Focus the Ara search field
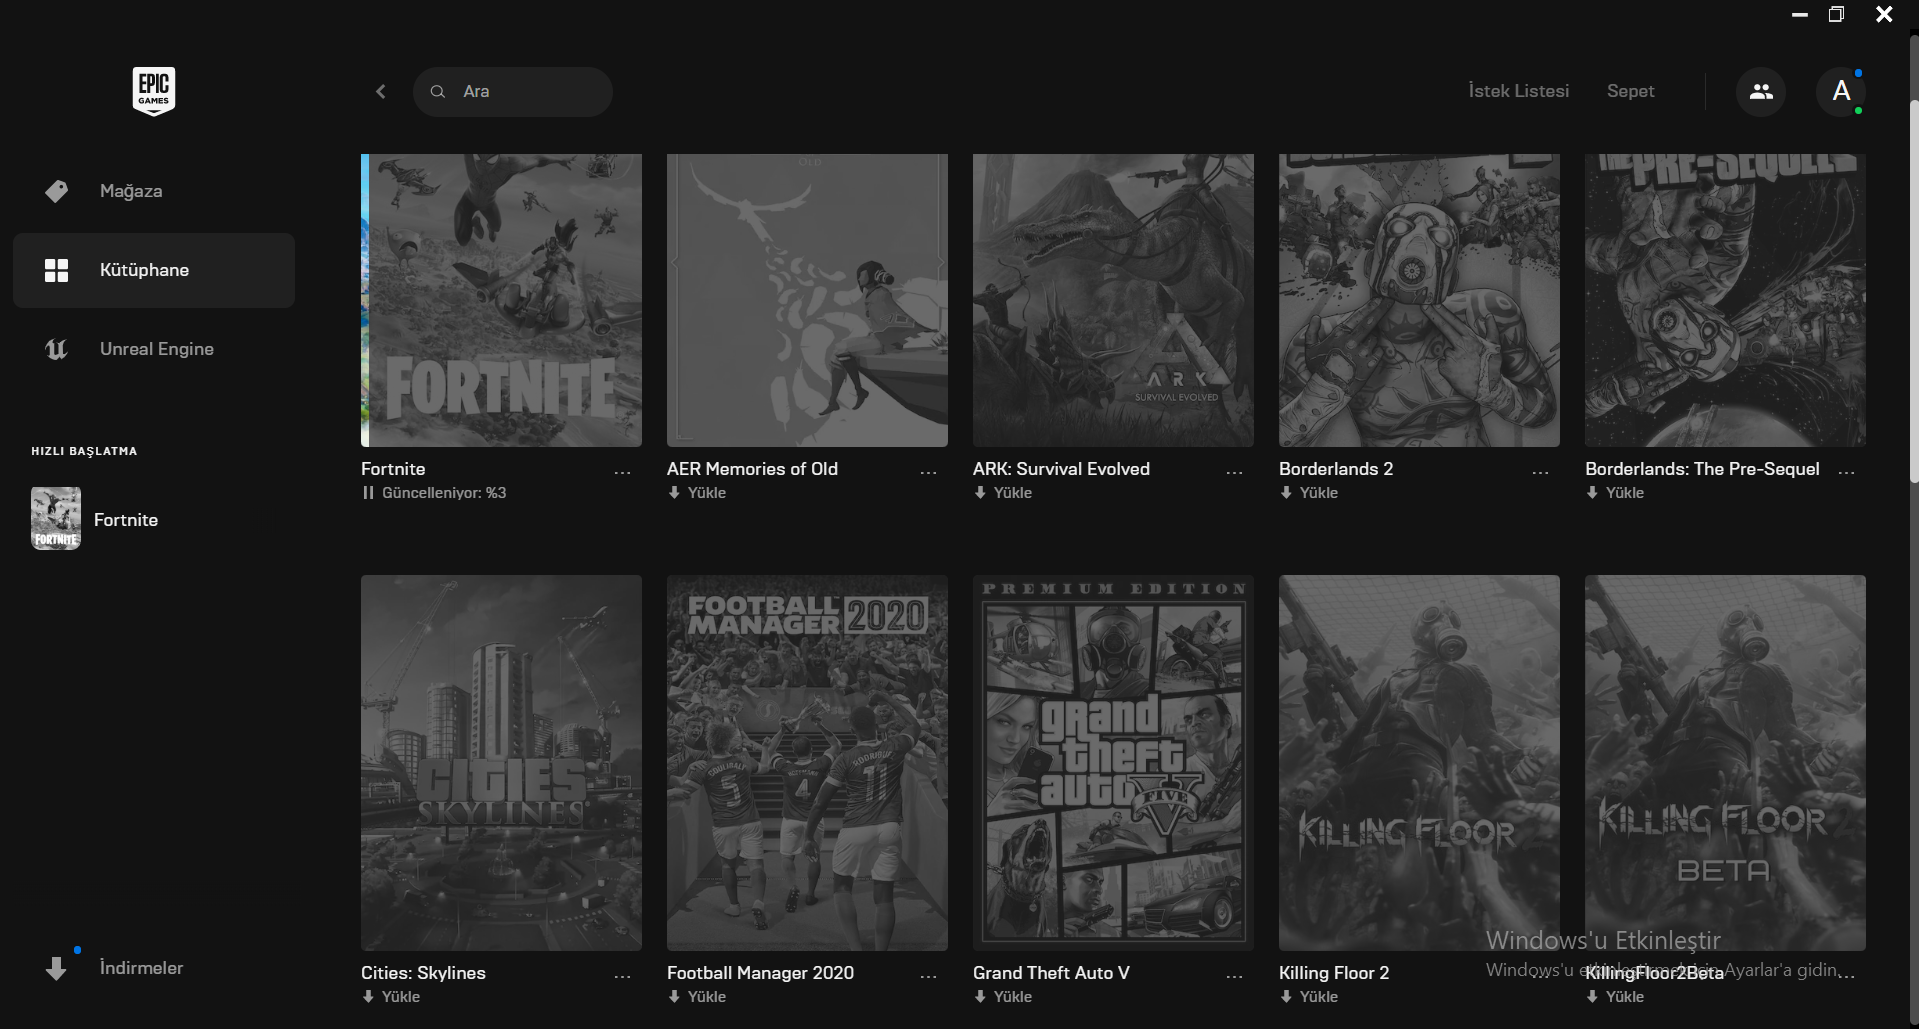1919x1029 pixels. (x=513, y=92)
